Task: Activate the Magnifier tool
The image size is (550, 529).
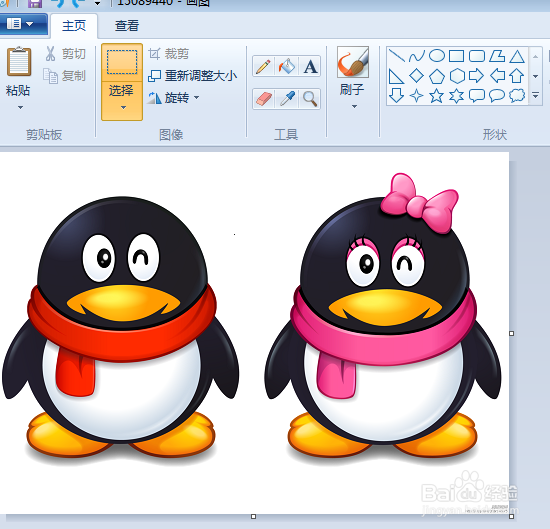Action: [310, 99]
